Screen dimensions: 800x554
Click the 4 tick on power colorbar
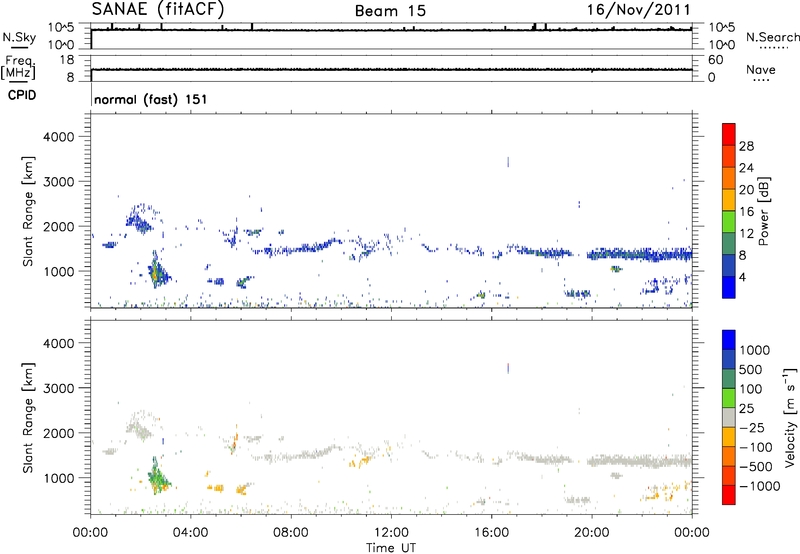click(x=742, y=277)
